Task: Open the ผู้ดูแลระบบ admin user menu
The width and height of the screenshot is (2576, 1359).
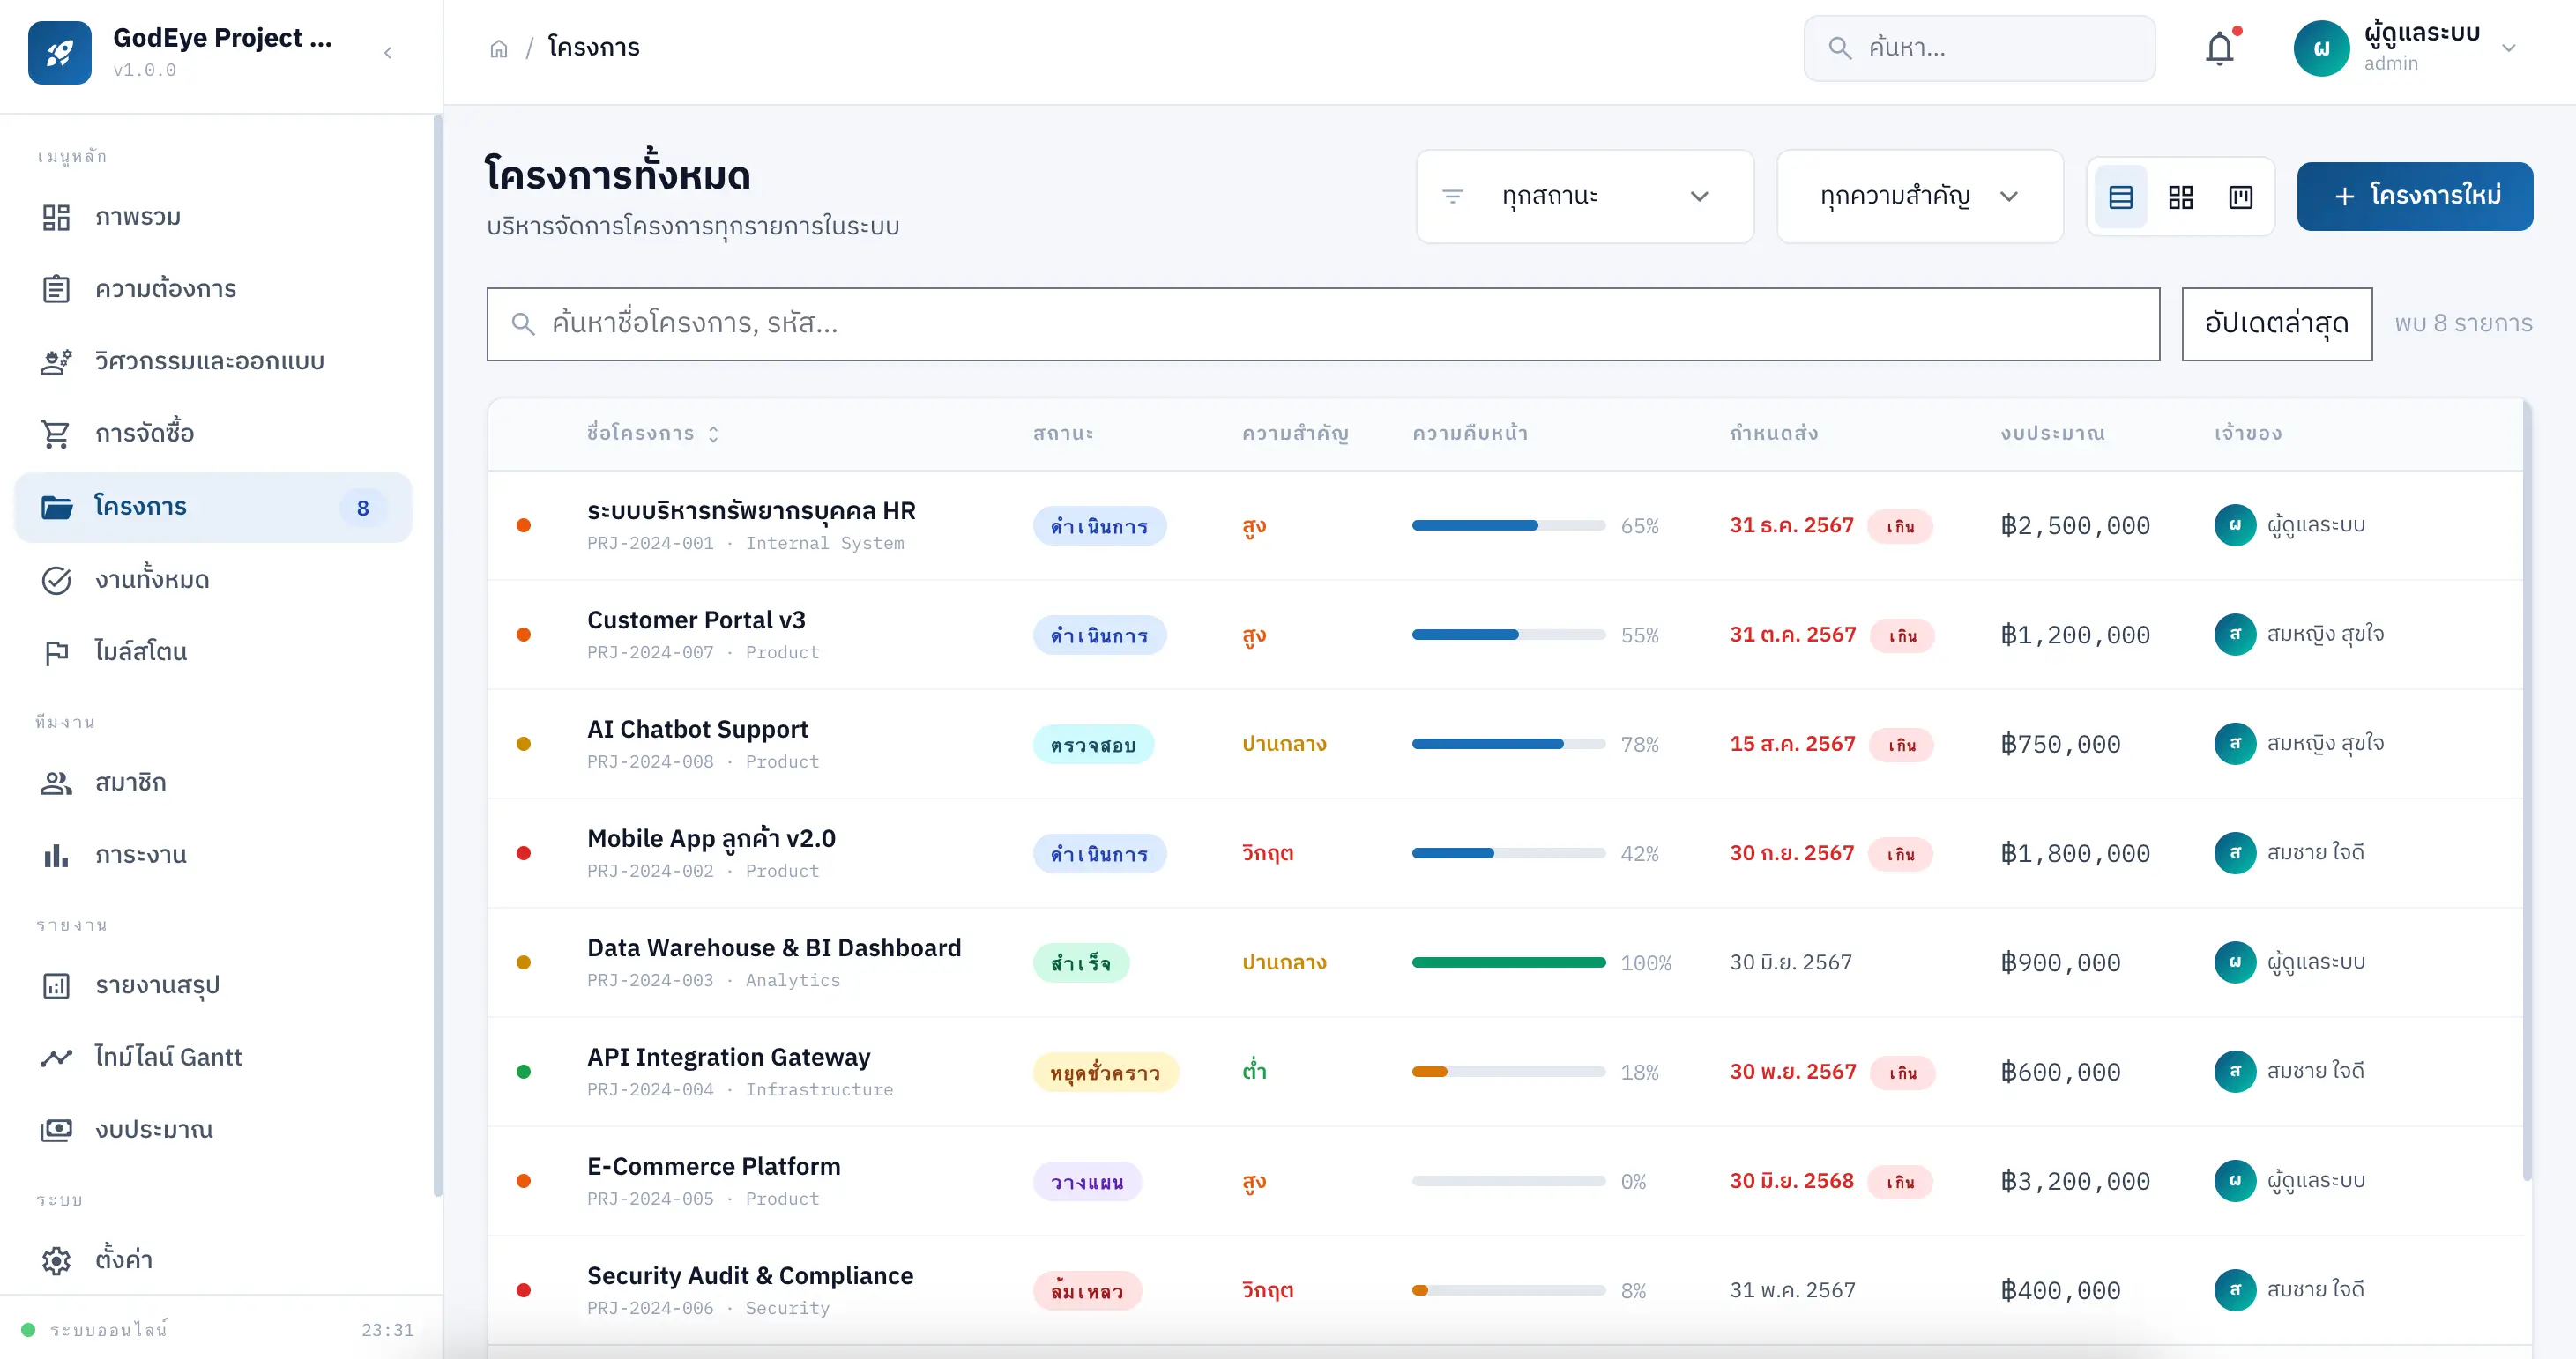Action: [x=2404, y=48]
